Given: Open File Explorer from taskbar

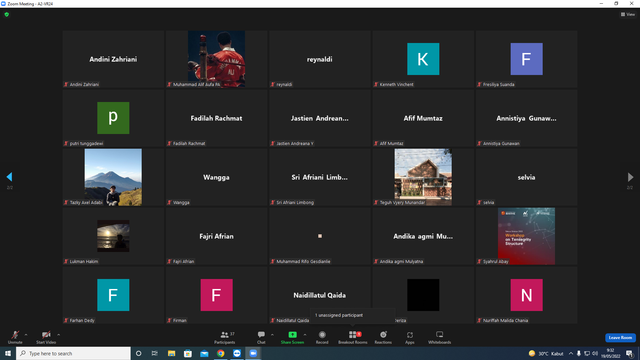Looking at the screenshot, I should click(171, 353).
